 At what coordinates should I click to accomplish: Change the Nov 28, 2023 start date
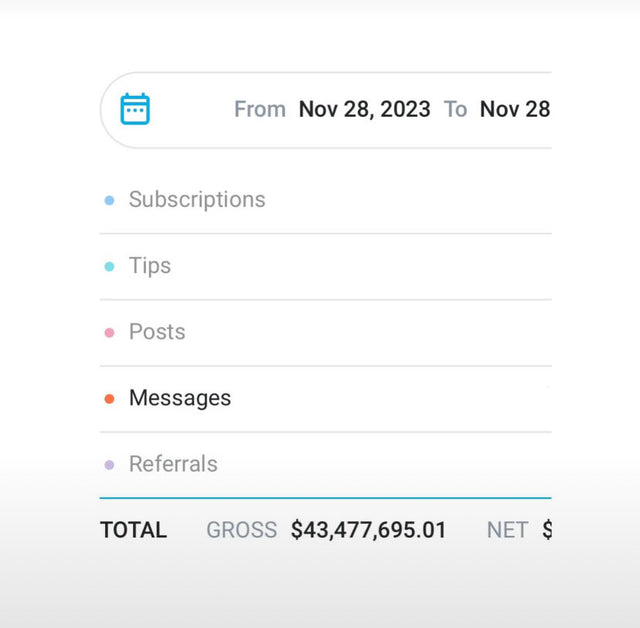(x=364, y=109)
